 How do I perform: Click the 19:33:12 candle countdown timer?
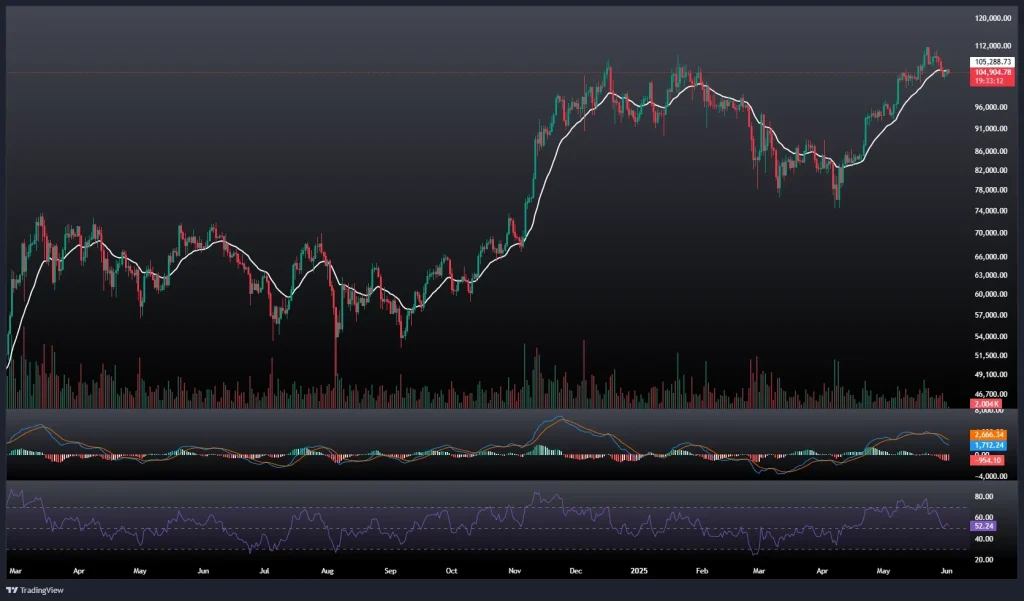[x=992, y=81]
